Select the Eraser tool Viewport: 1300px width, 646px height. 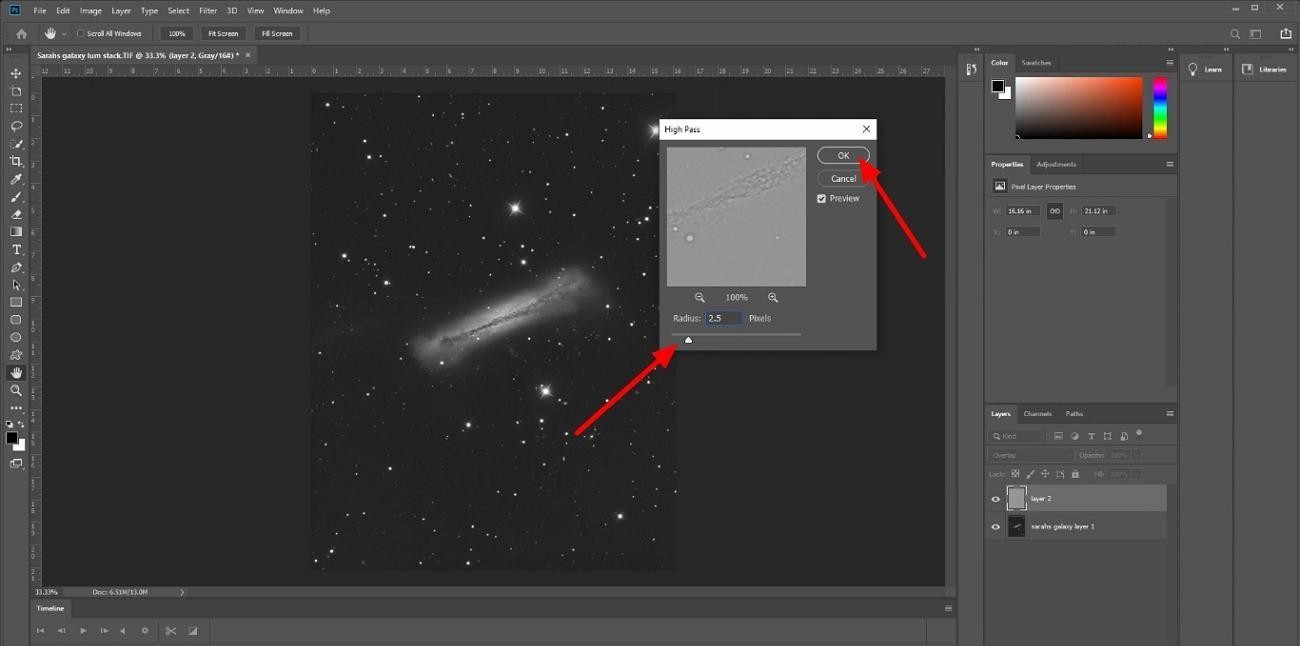[16, 214]
